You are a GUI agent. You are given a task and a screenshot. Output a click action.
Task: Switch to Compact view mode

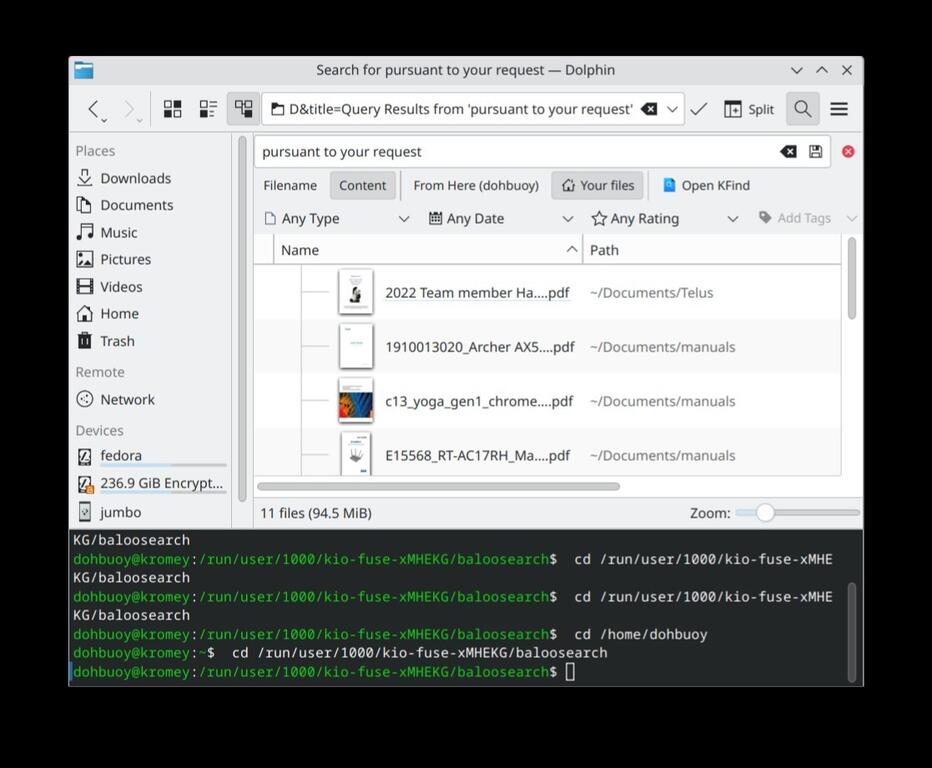tap(208, 109)
